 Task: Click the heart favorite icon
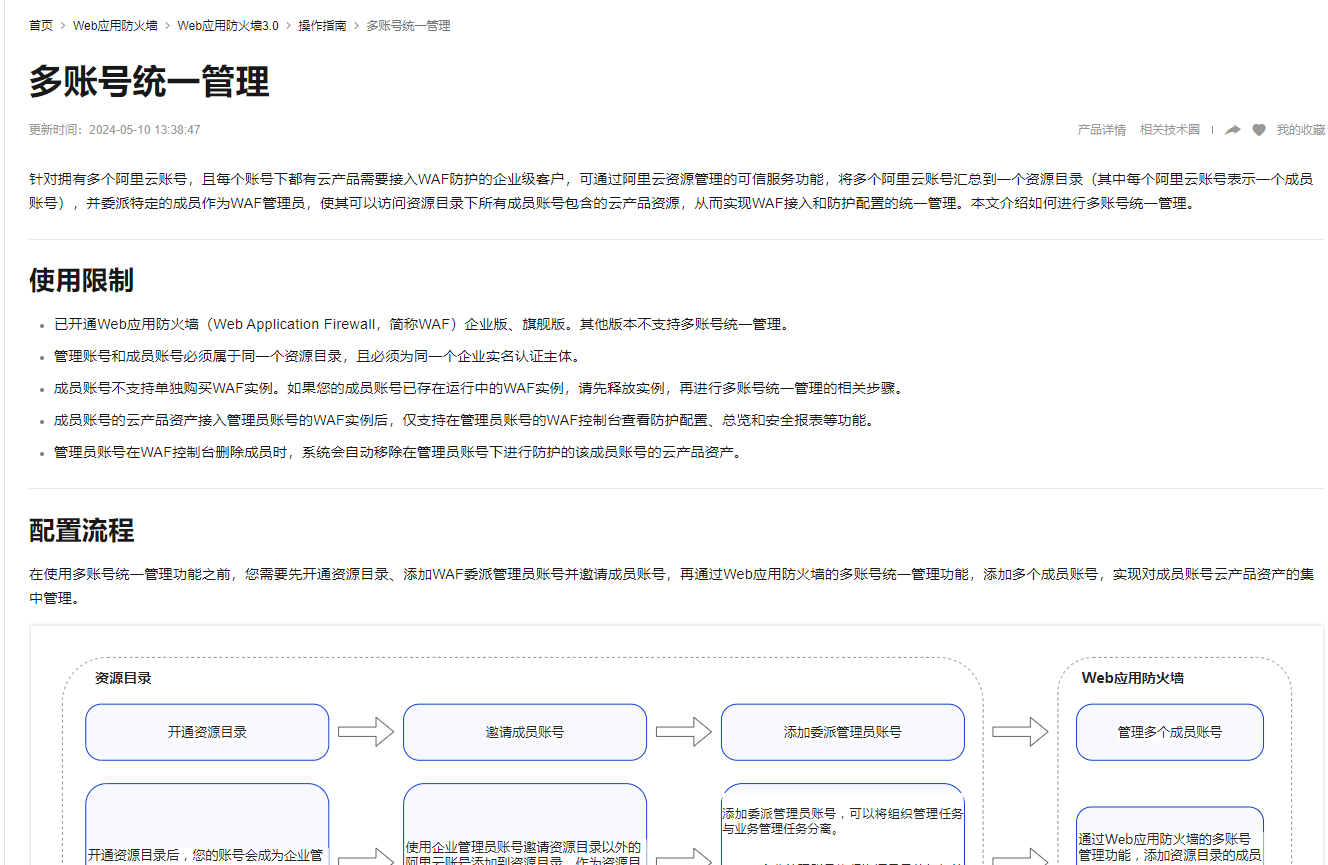tap(1259, 130)
